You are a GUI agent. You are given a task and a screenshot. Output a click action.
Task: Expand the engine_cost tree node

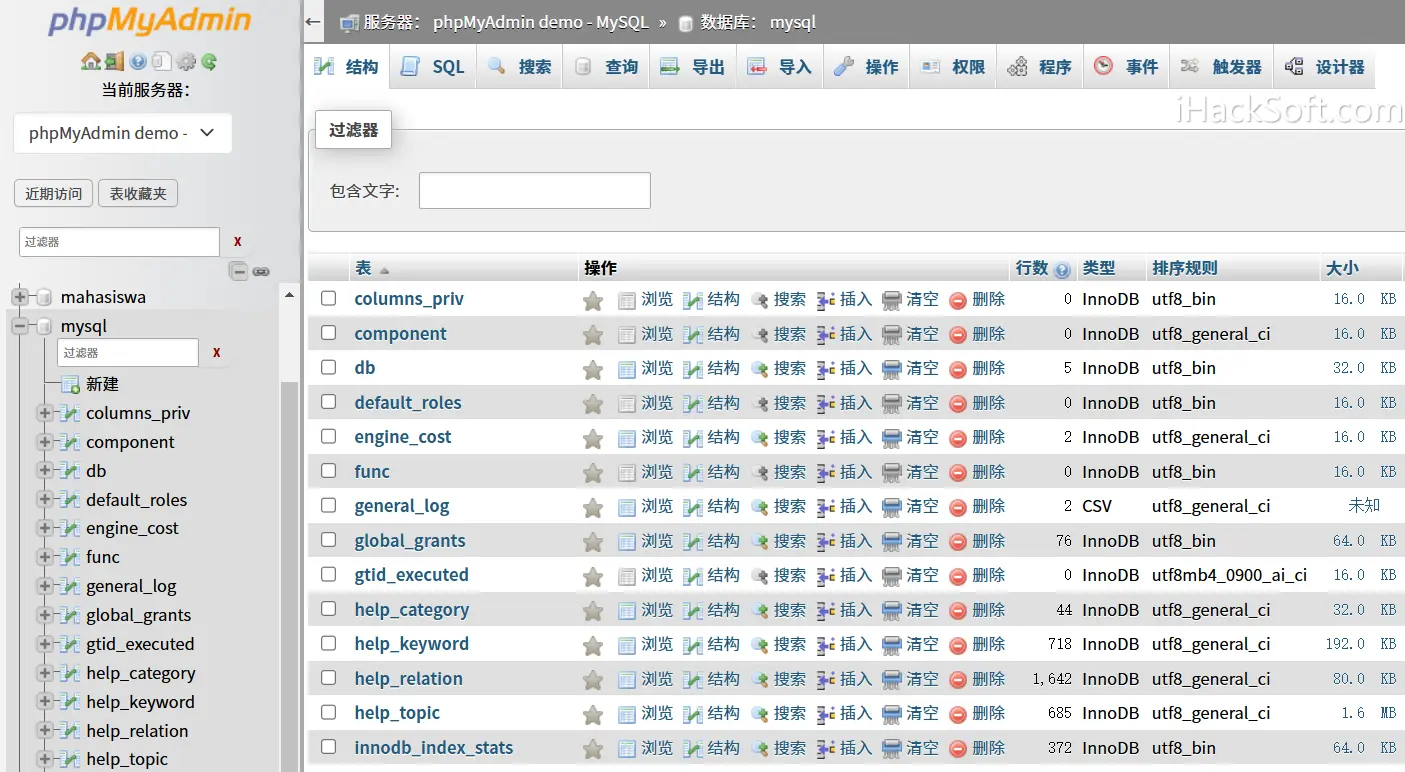point(44,528)
